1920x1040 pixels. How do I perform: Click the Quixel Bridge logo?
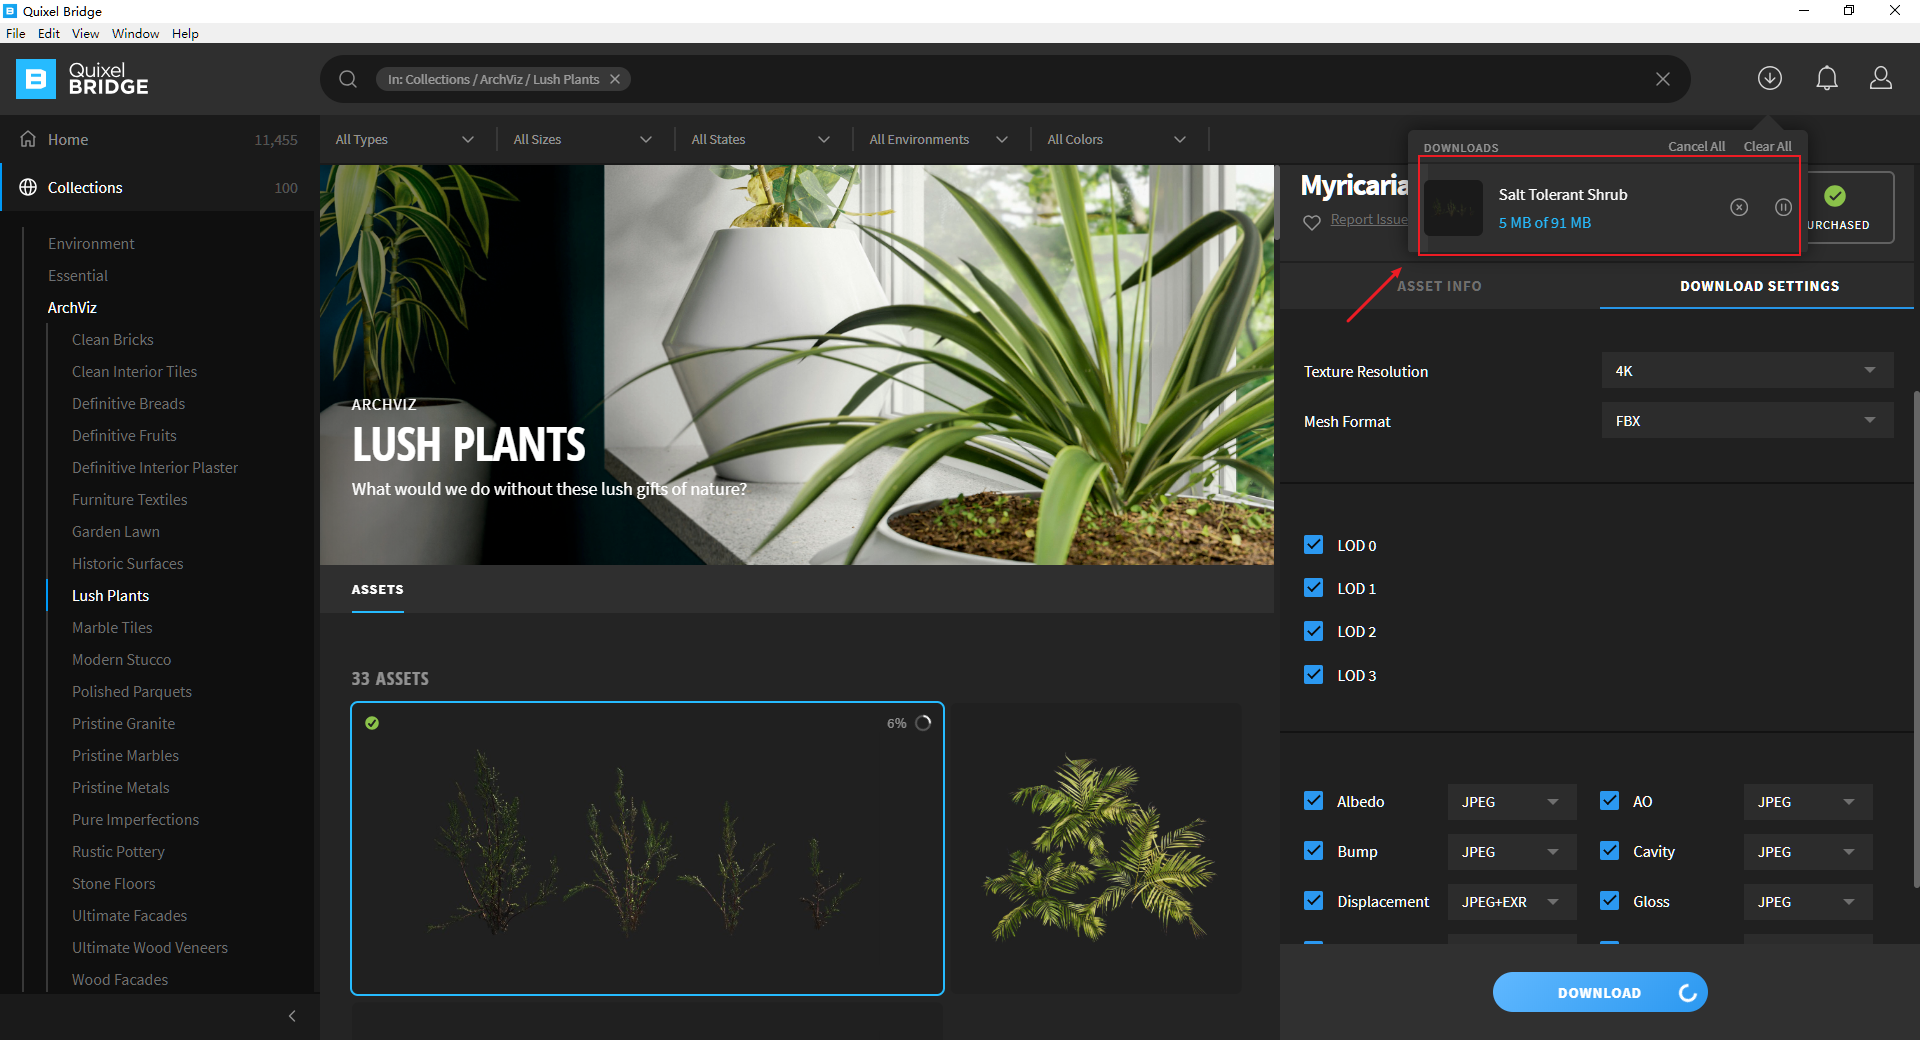(82, 79)
